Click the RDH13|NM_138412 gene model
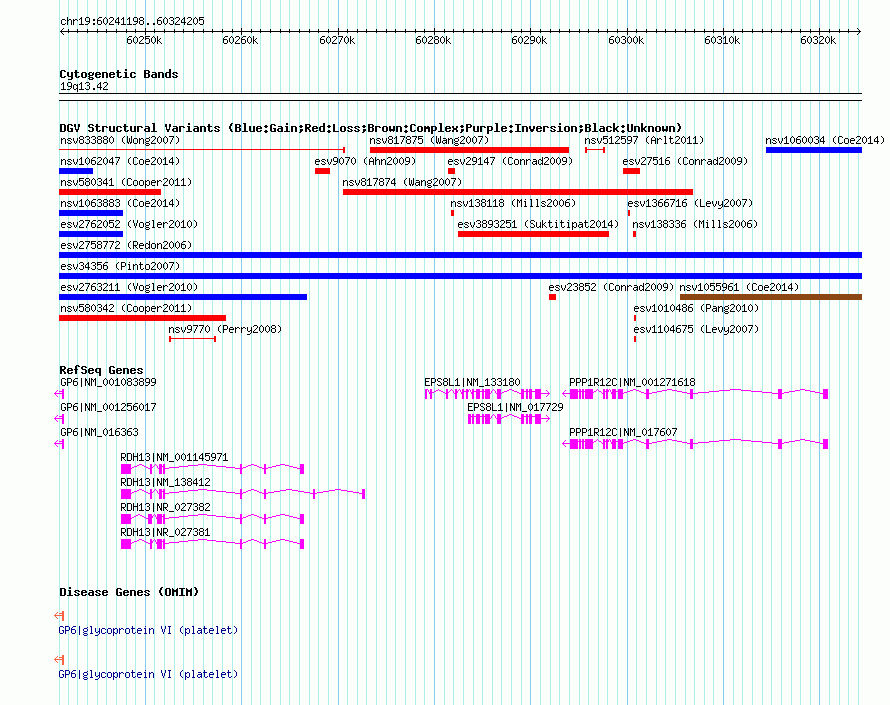Image resolution: width=890 pixels, height=705 pixels. point(243,494)
